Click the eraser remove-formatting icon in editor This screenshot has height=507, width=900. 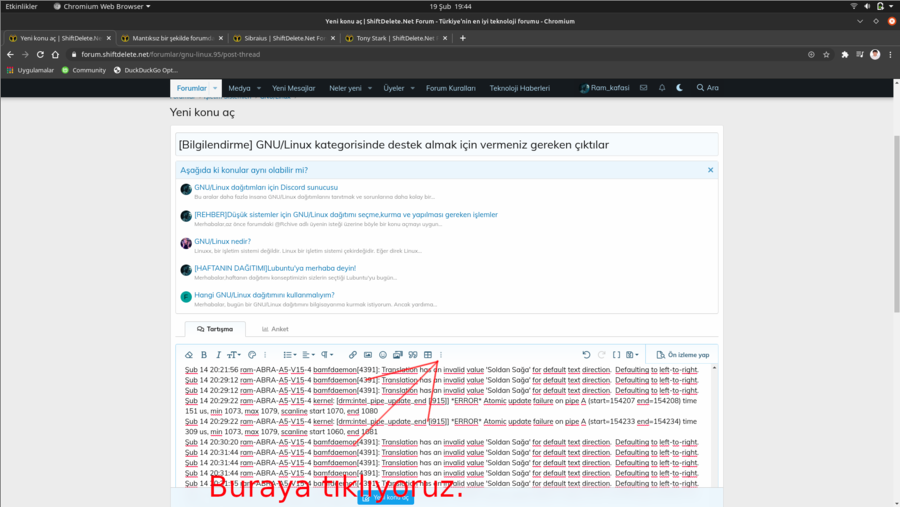coord(189,355)
